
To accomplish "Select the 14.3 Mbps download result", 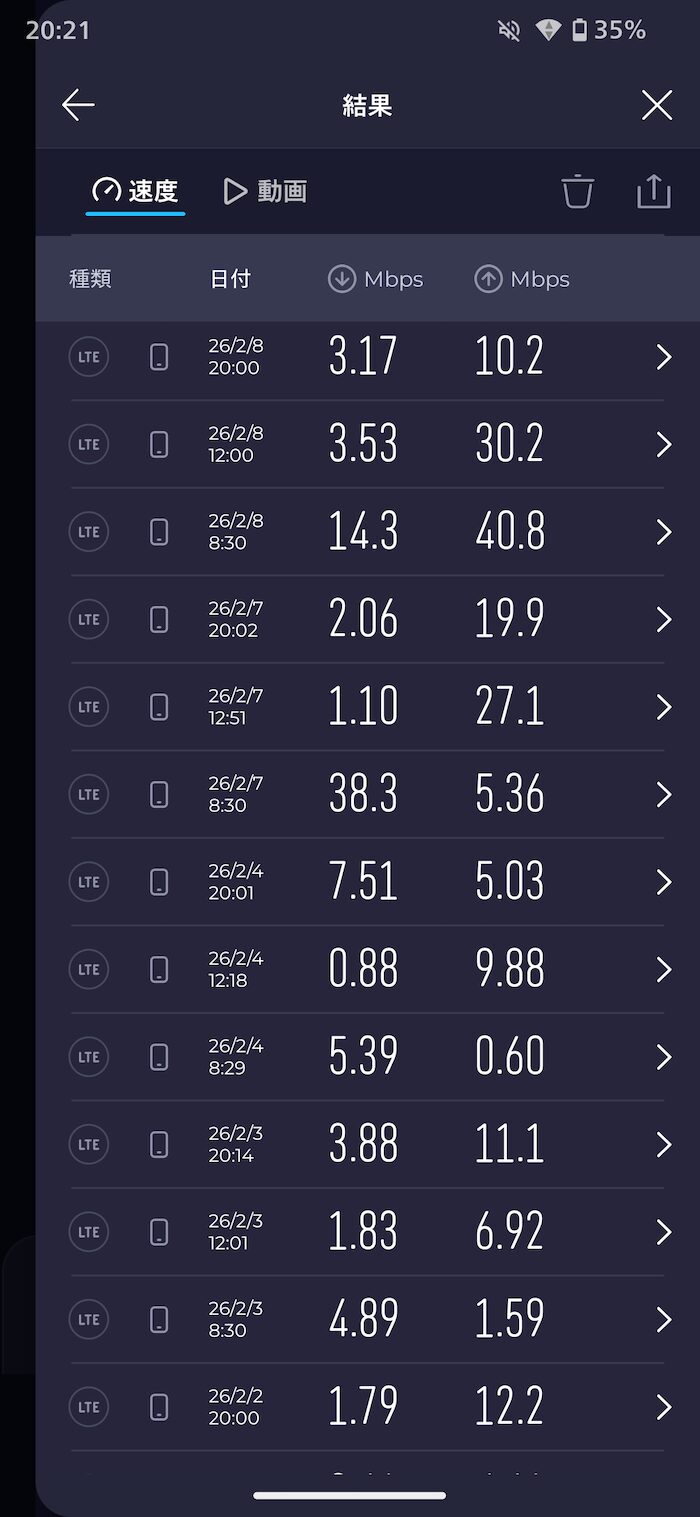I will point(363,532).
